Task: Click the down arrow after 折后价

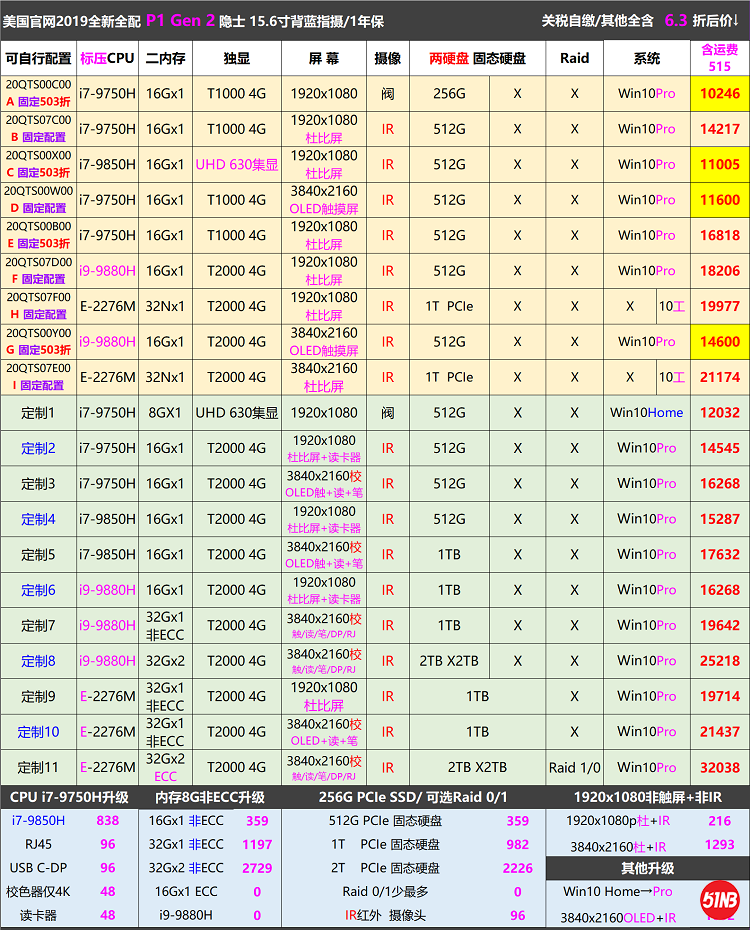Action: 741,20
